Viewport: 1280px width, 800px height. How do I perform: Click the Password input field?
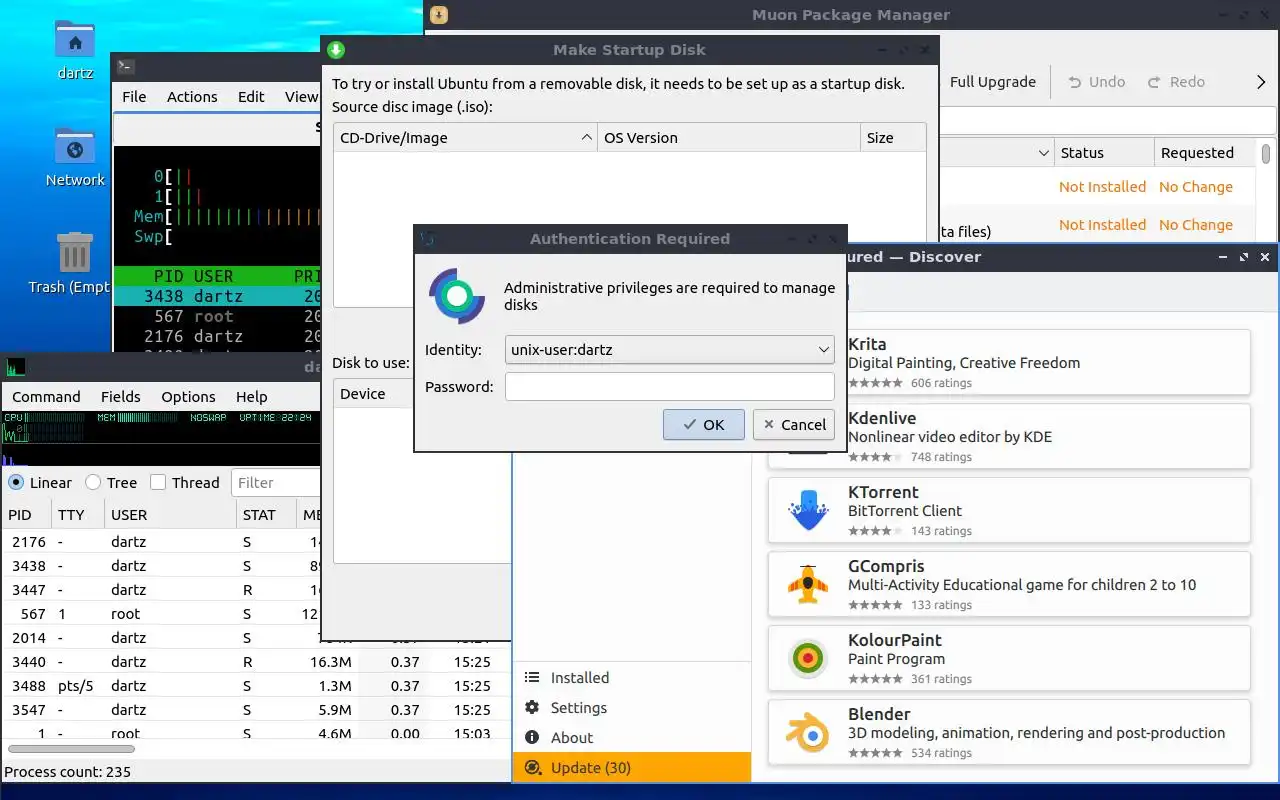[x=669, y=386]
